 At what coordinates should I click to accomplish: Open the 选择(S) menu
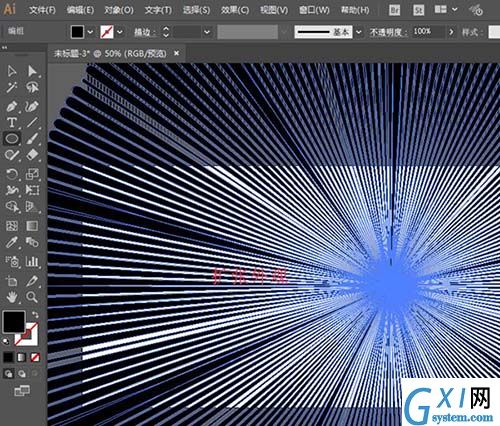196,10
